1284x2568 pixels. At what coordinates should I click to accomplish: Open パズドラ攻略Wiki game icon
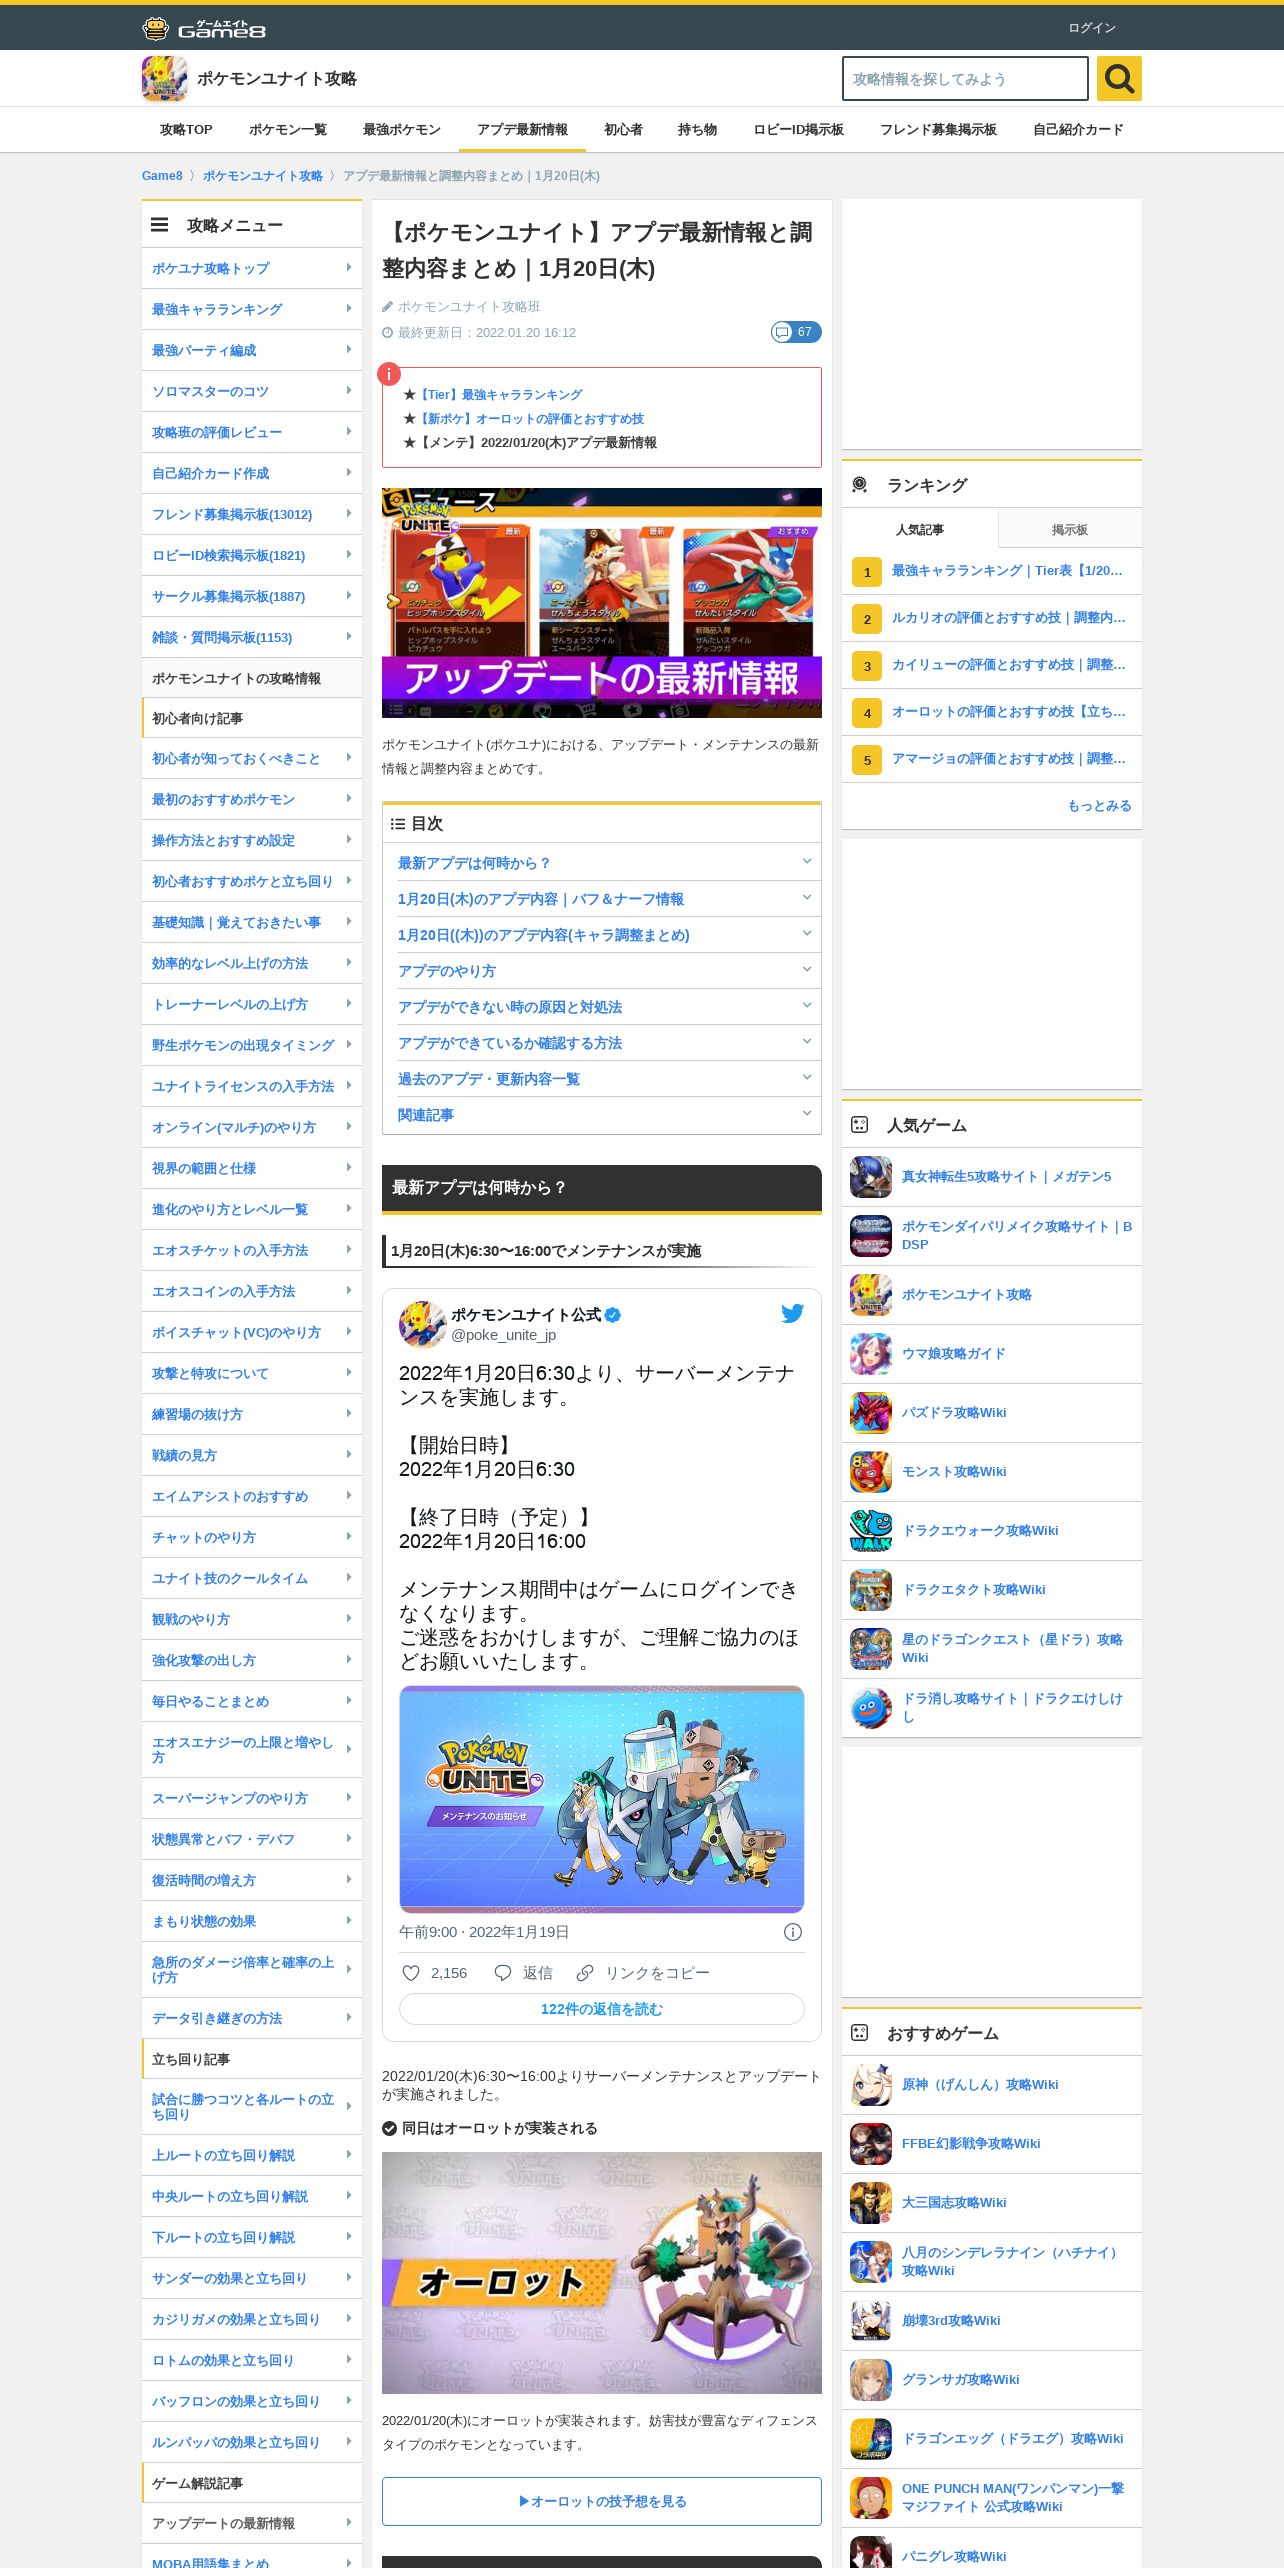tap(871, 1413)
